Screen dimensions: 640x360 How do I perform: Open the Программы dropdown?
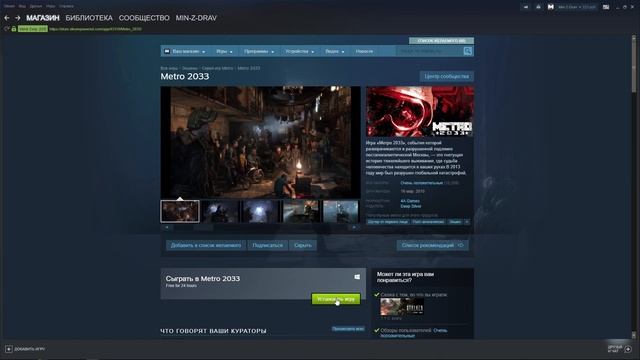click(259, 51)
